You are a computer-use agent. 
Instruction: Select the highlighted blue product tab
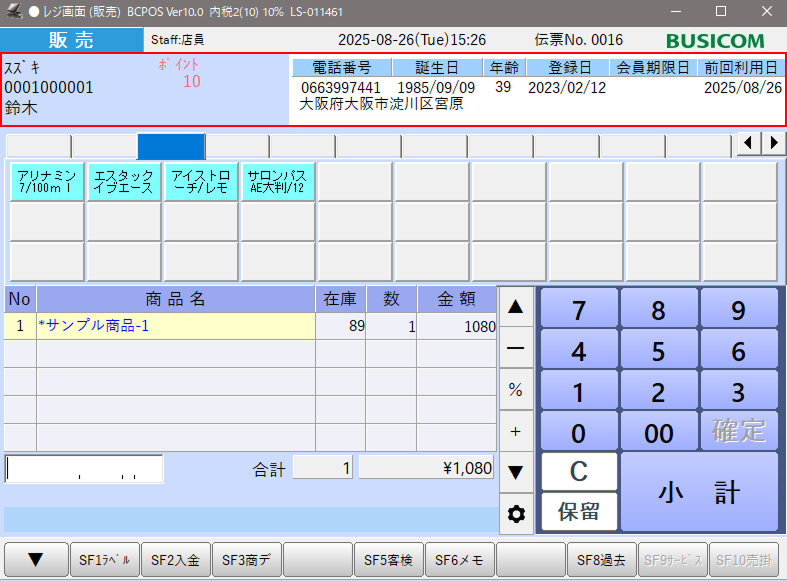170,146
